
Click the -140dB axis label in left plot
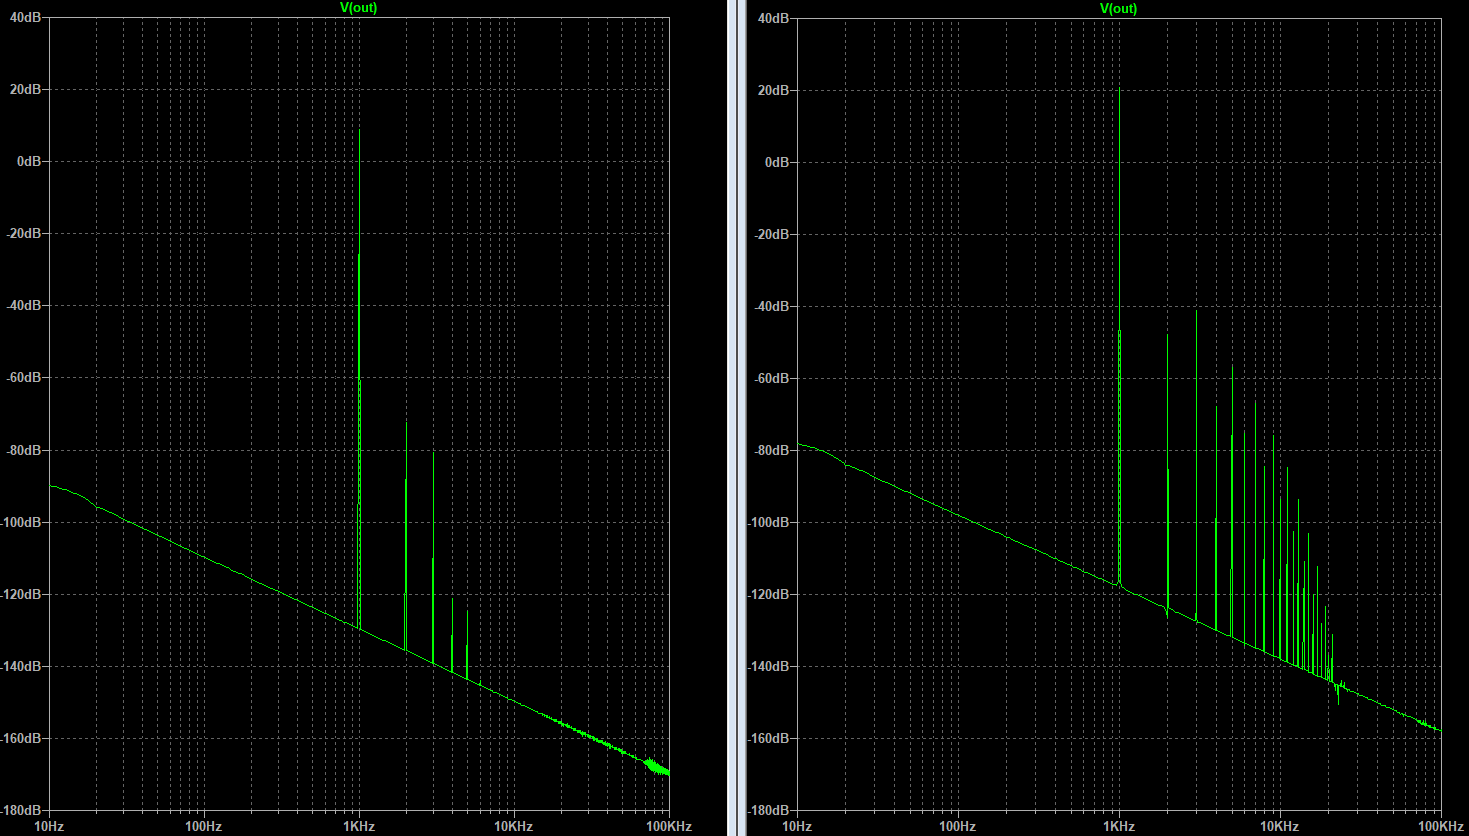(20, 666)
